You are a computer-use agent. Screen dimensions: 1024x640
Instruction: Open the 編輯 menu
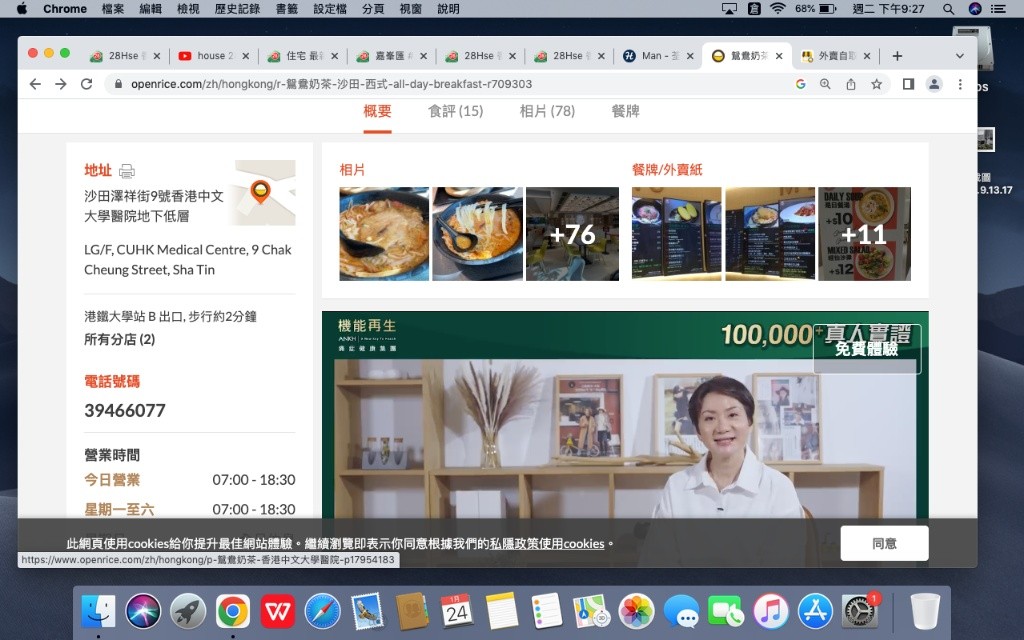pos(150,8)
